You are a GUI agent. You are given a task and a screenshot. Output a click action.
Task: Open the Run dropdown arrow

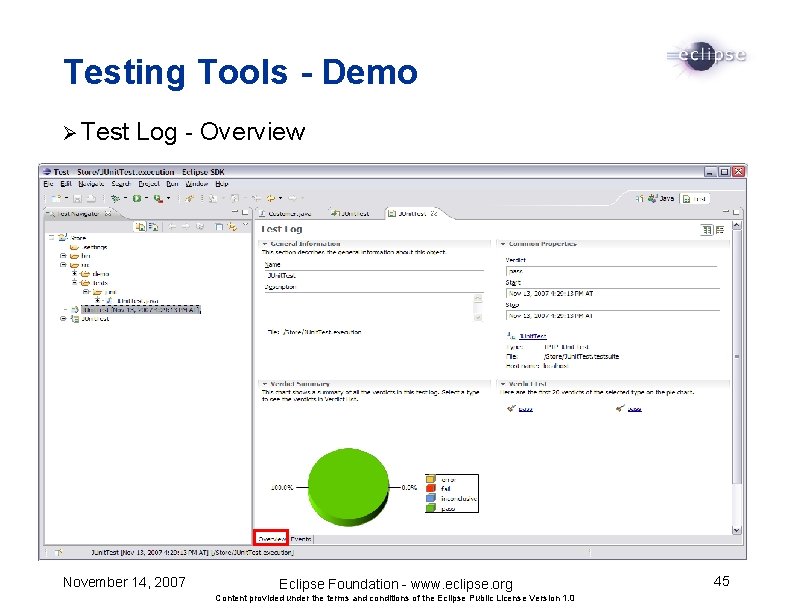click(x=146, y=198)
